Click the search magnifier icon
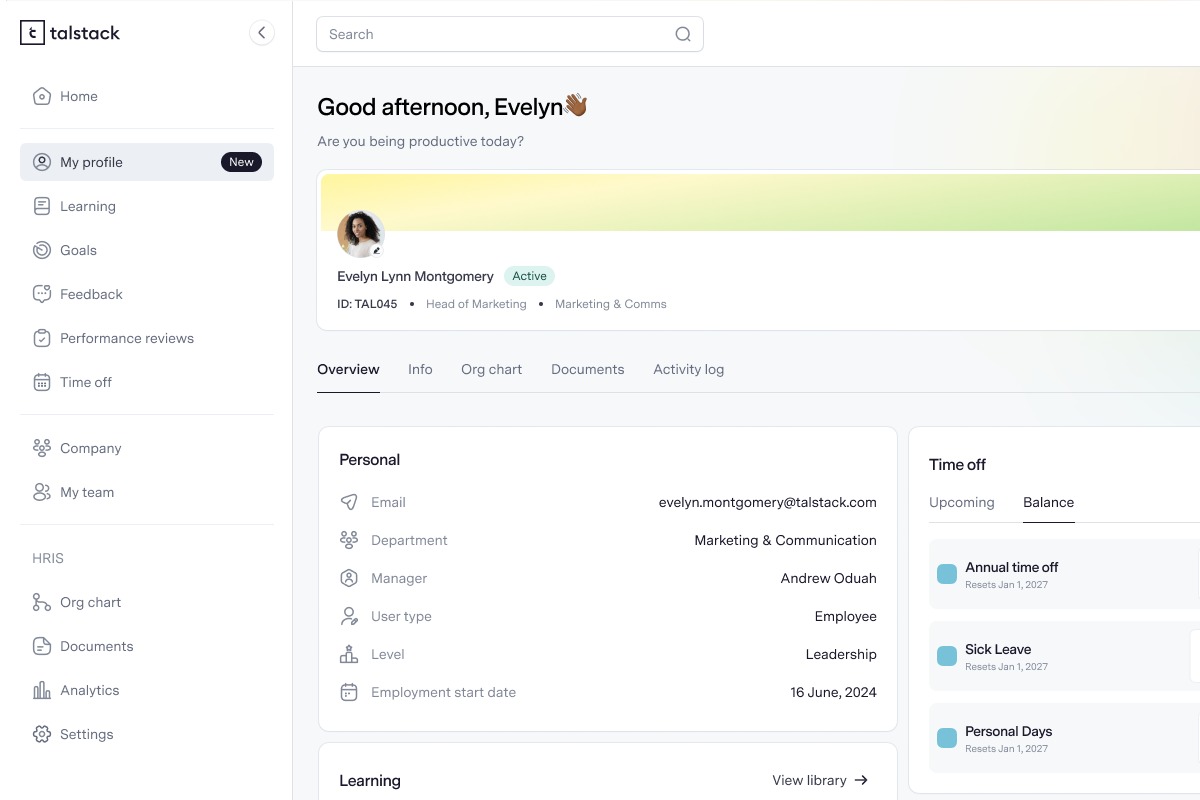 (x=683, y=34)
